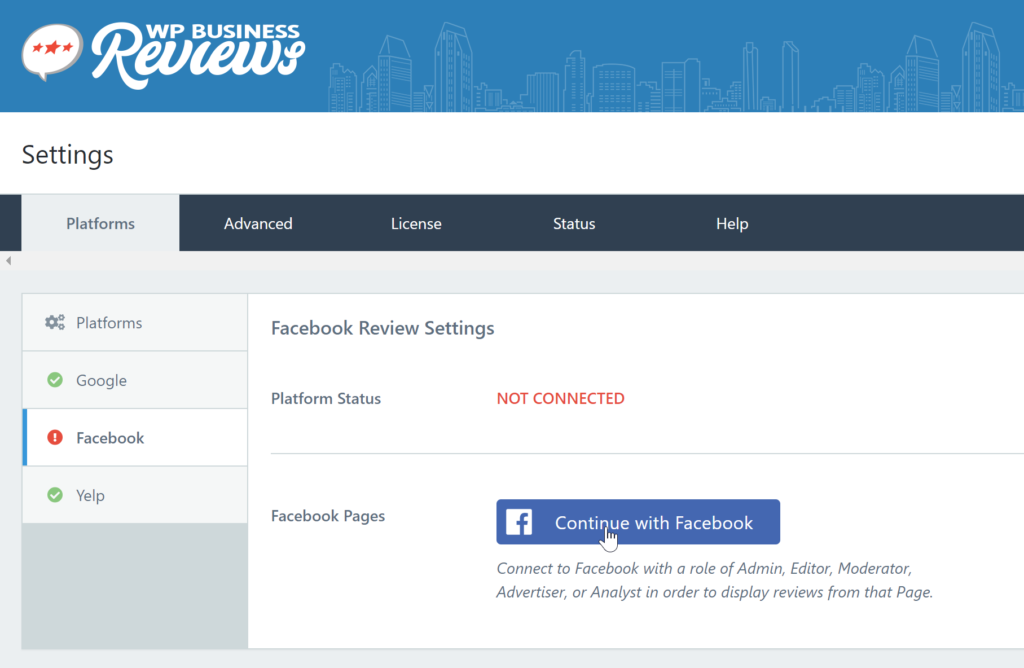
Task: Click the Facebook f logo on the button
Action: (519, 522)
